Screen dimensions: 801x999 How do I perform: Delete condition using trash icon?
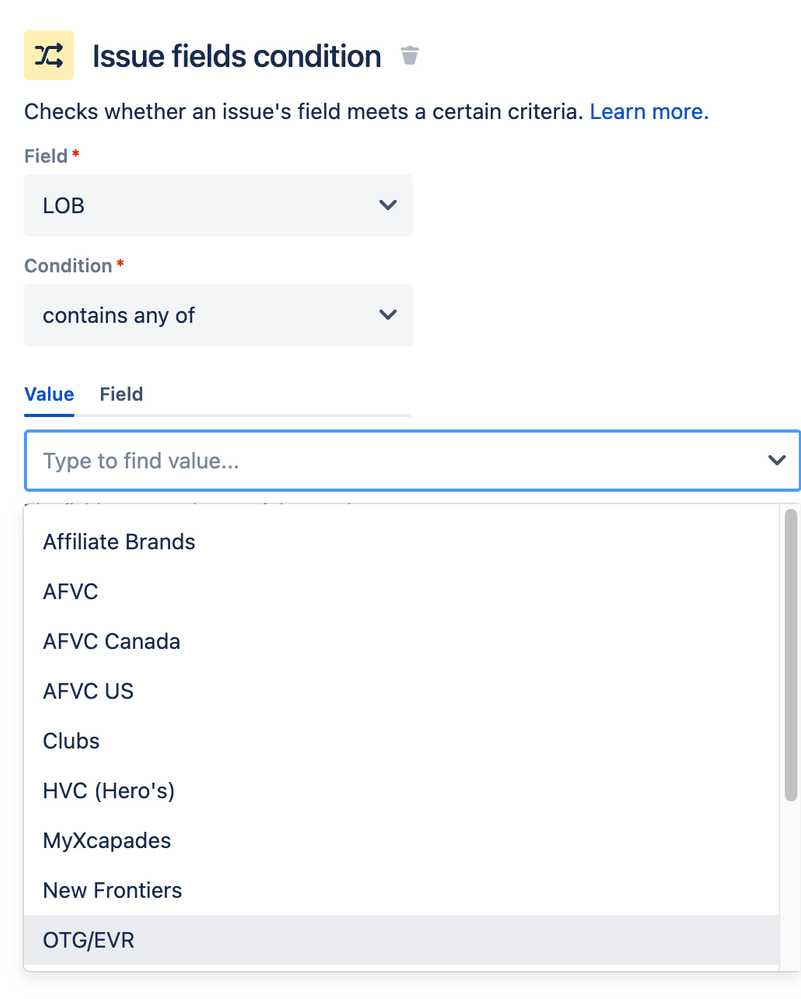click(x=409, y=55)
